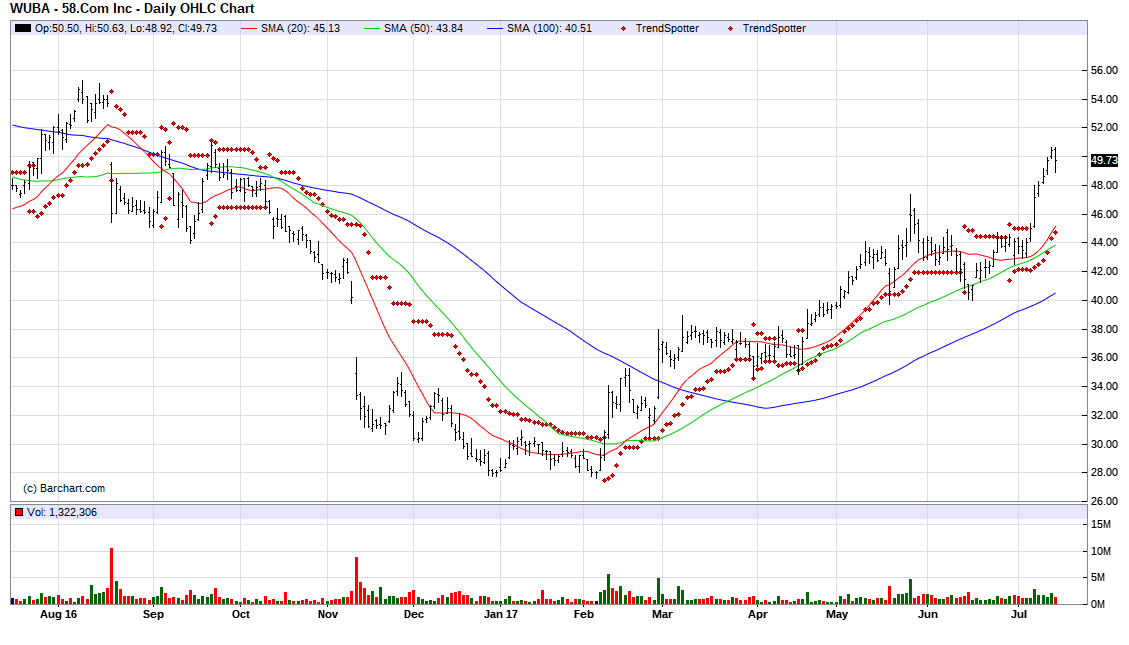Click the Jun date axis label
The height and width of the screenshot is (645, 1129).
pyautogui.click(x=927, y=614)
